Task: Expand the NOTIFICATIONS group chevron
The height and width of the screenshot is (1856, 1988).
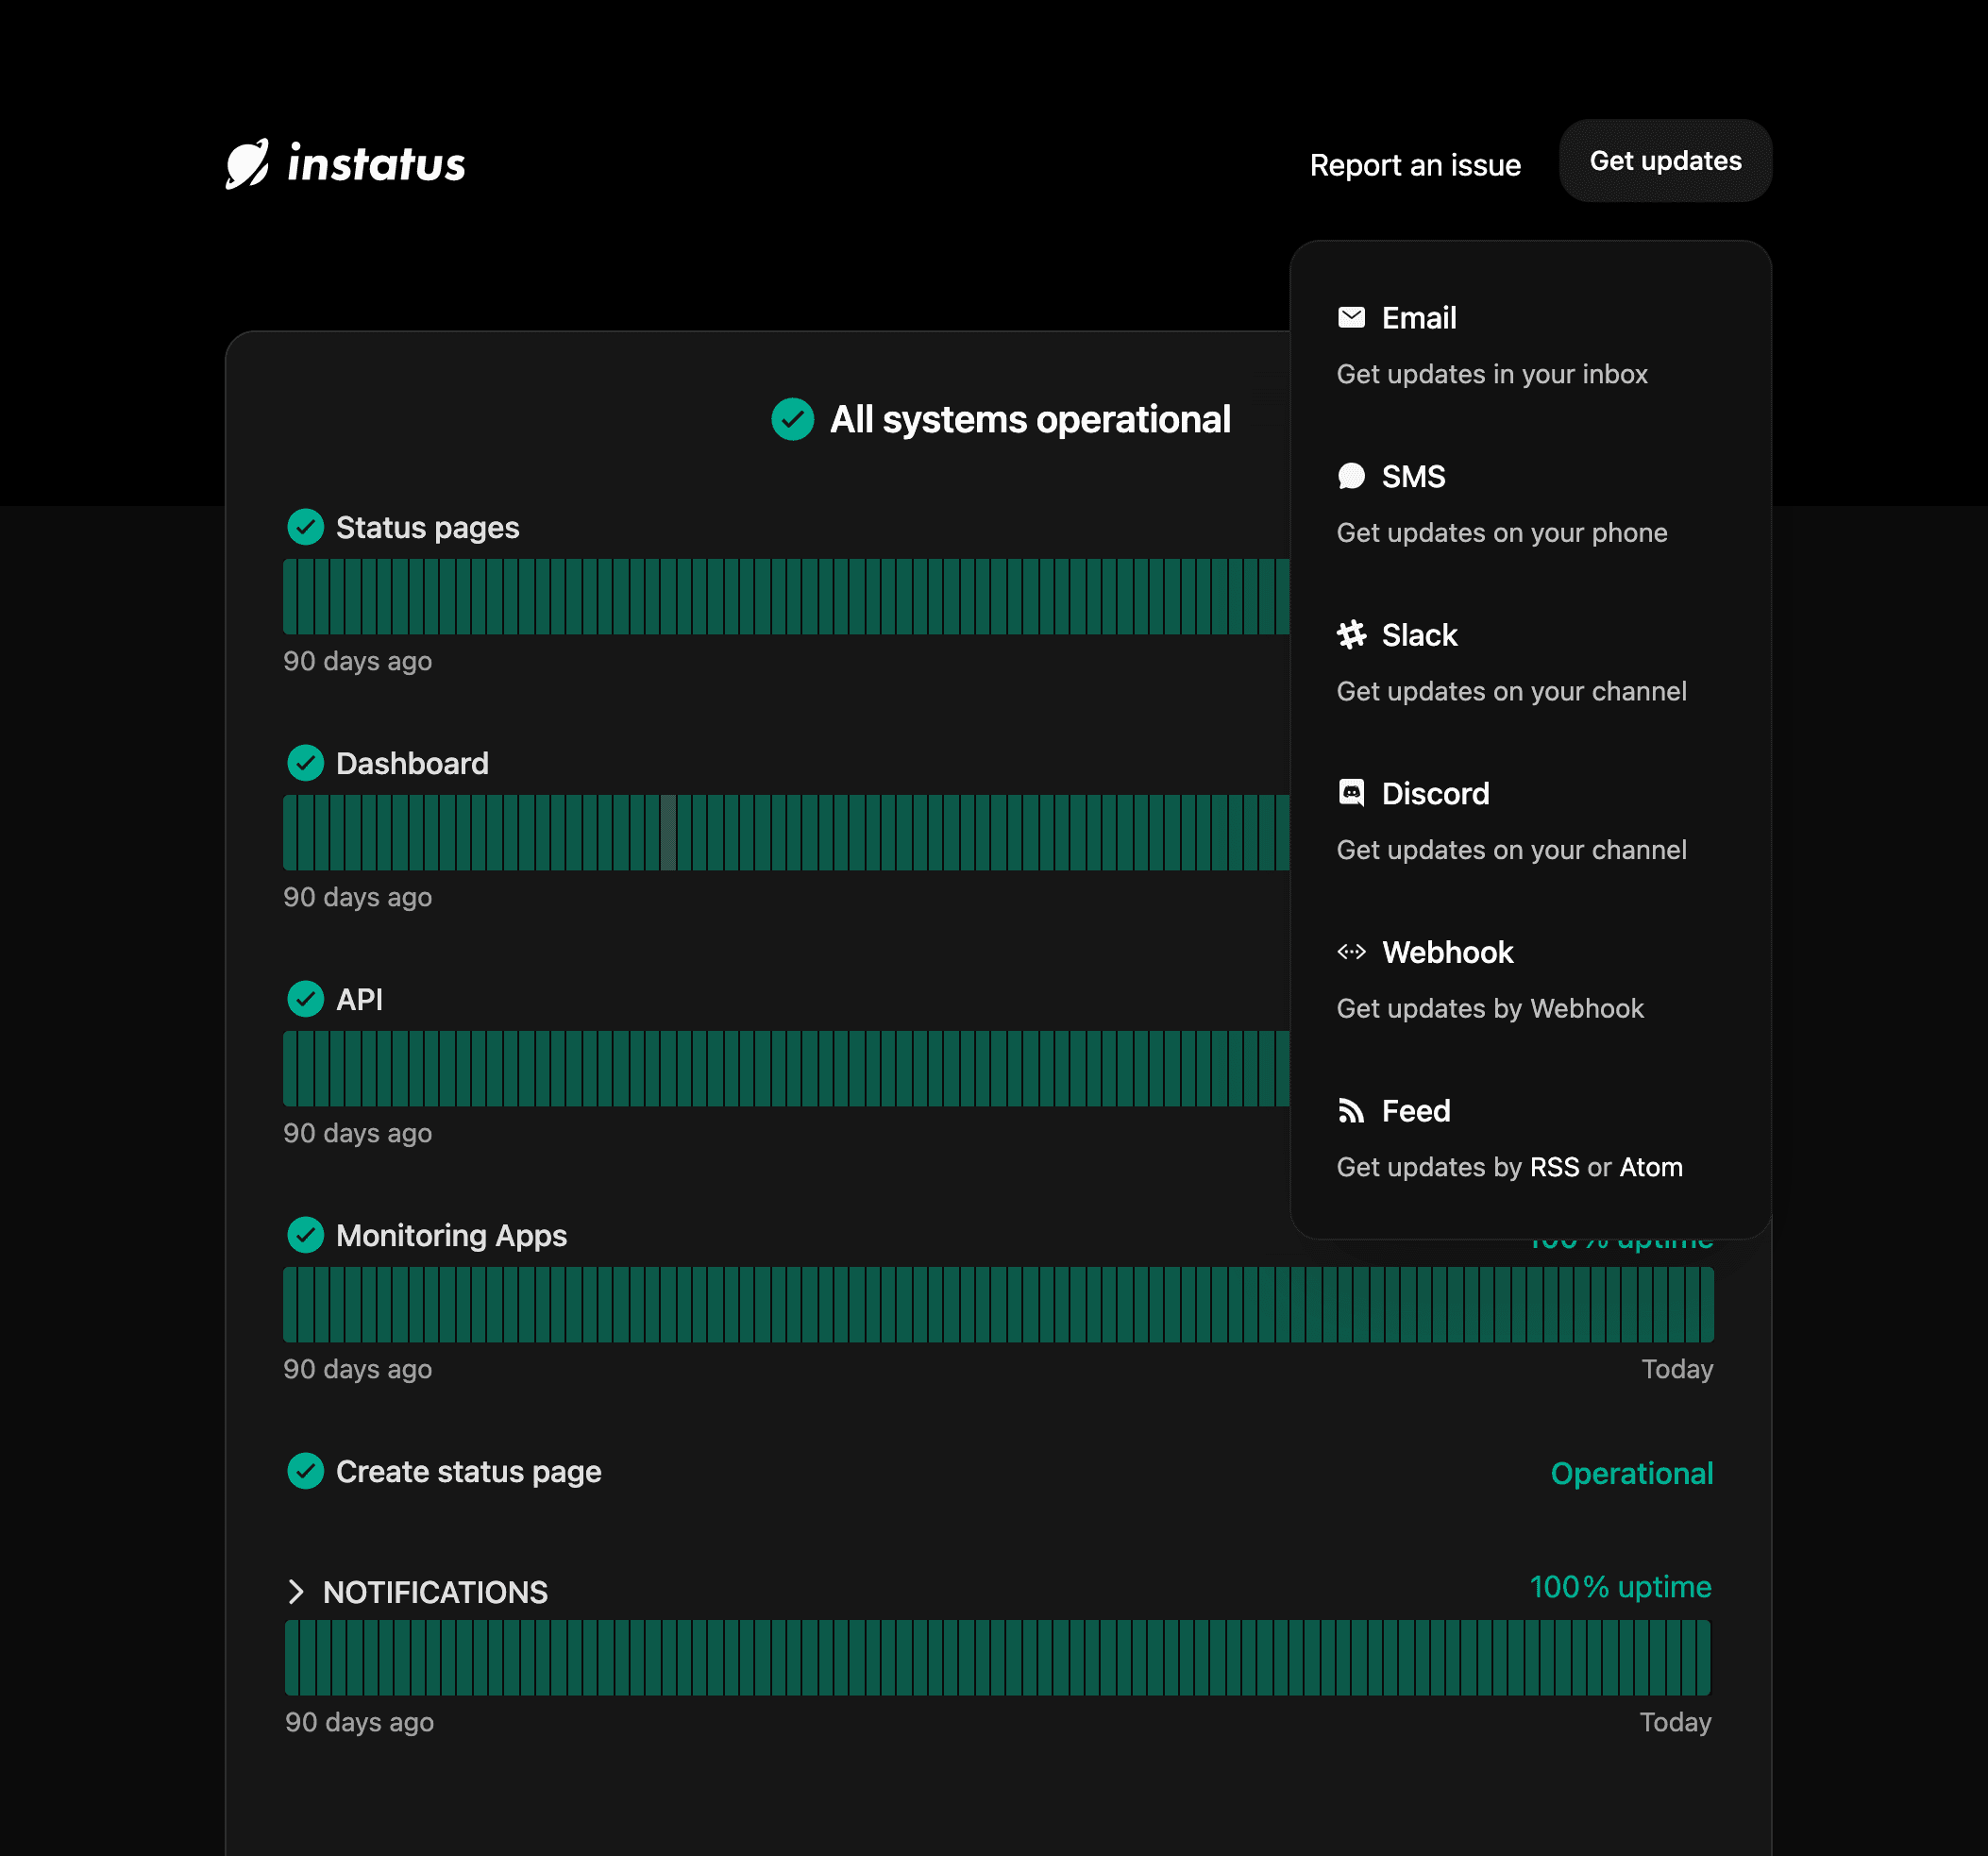Action: tap(295, 1592)
